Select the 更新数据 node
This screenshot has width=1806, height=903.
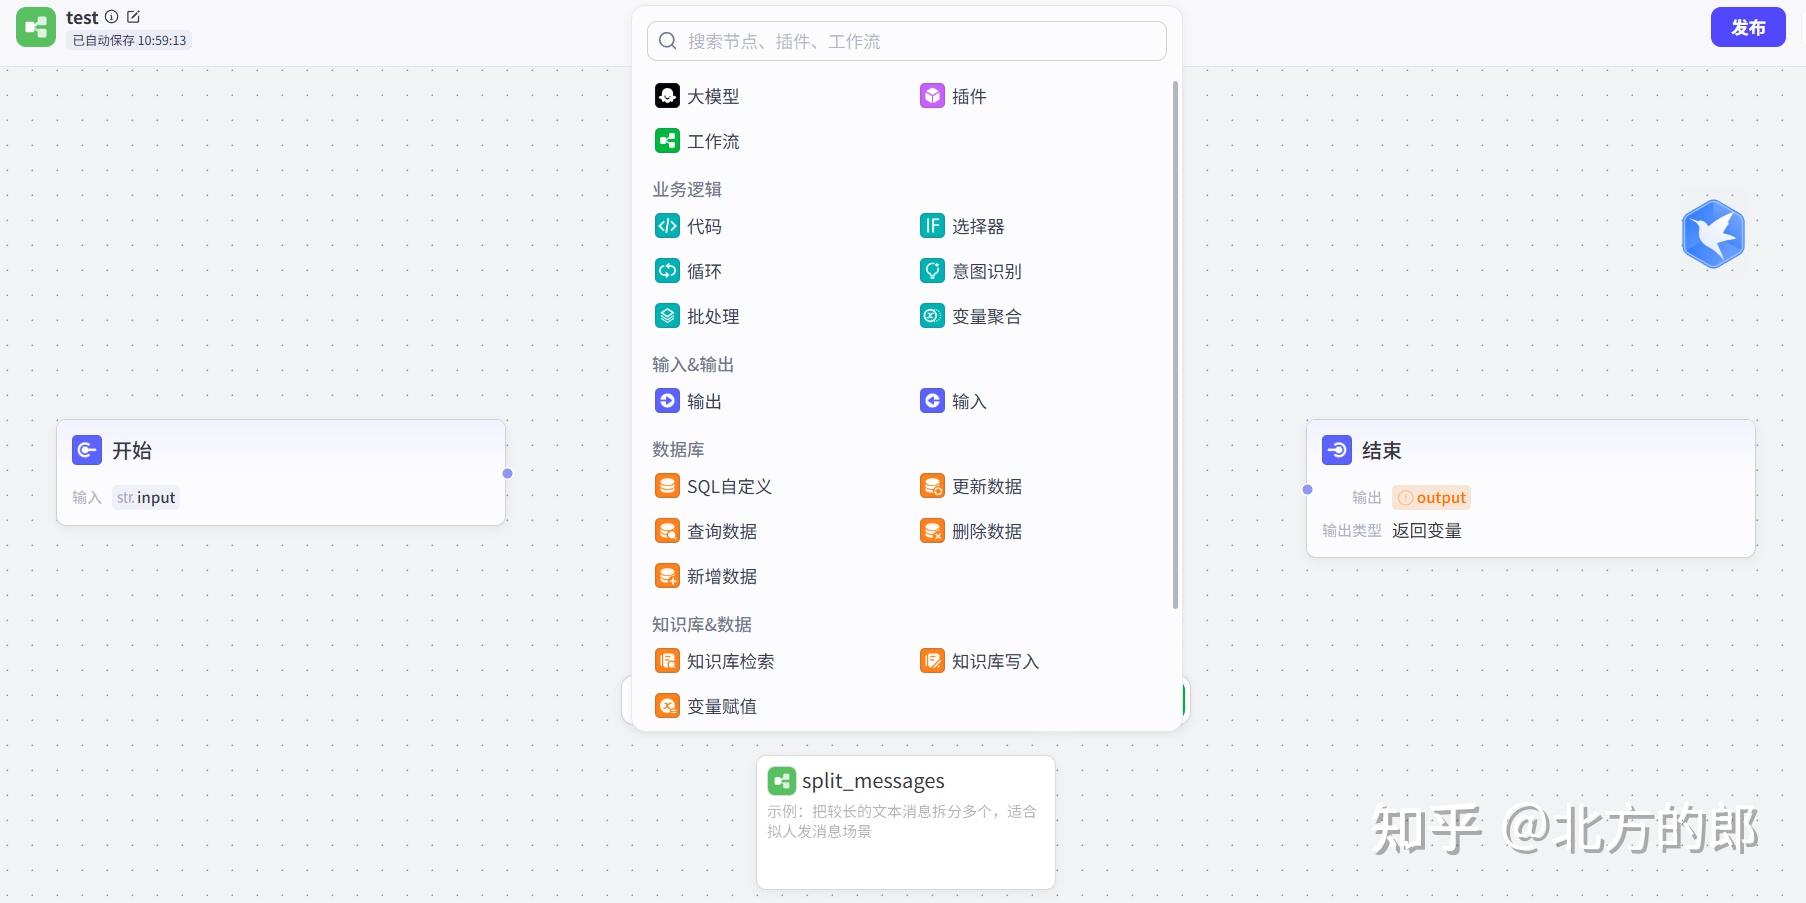tap(971, 486)
